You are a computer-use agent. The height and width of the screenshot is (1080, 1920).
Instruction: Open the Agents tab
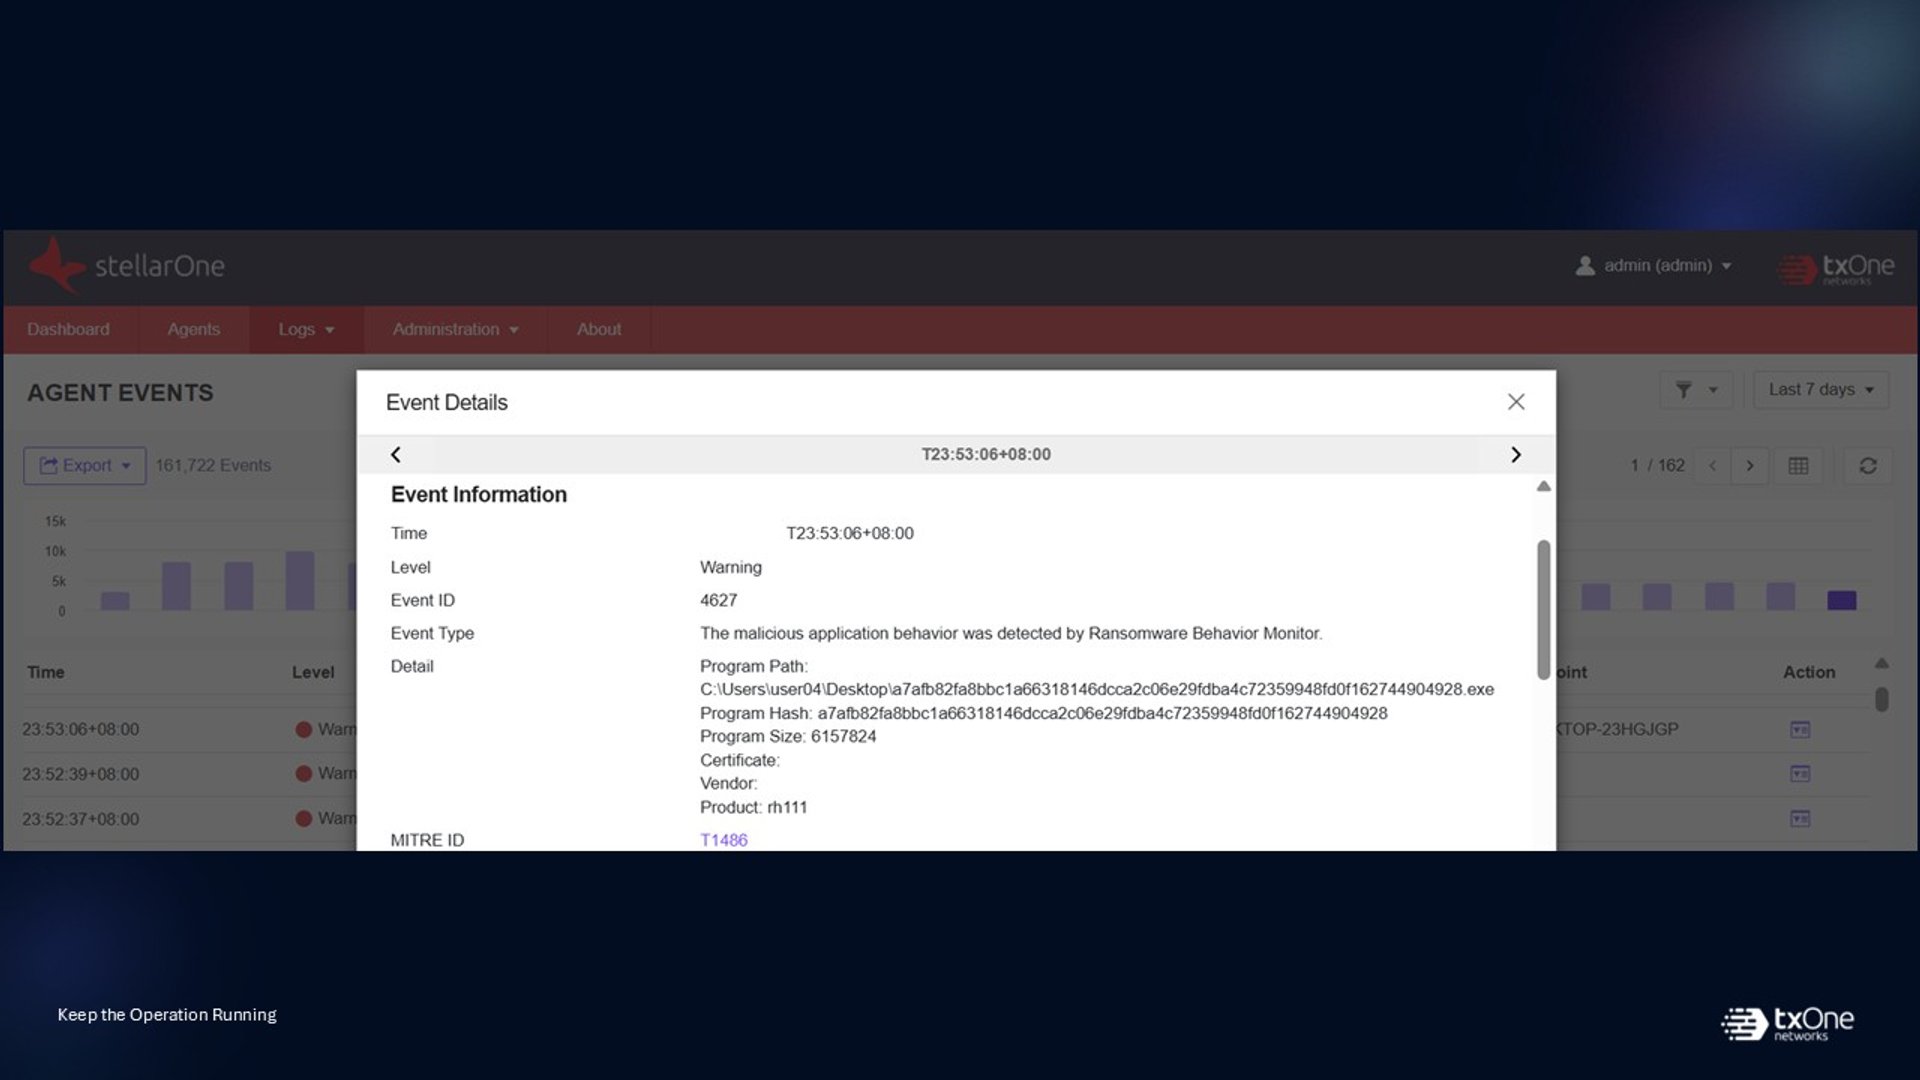[x=193, y=329]
